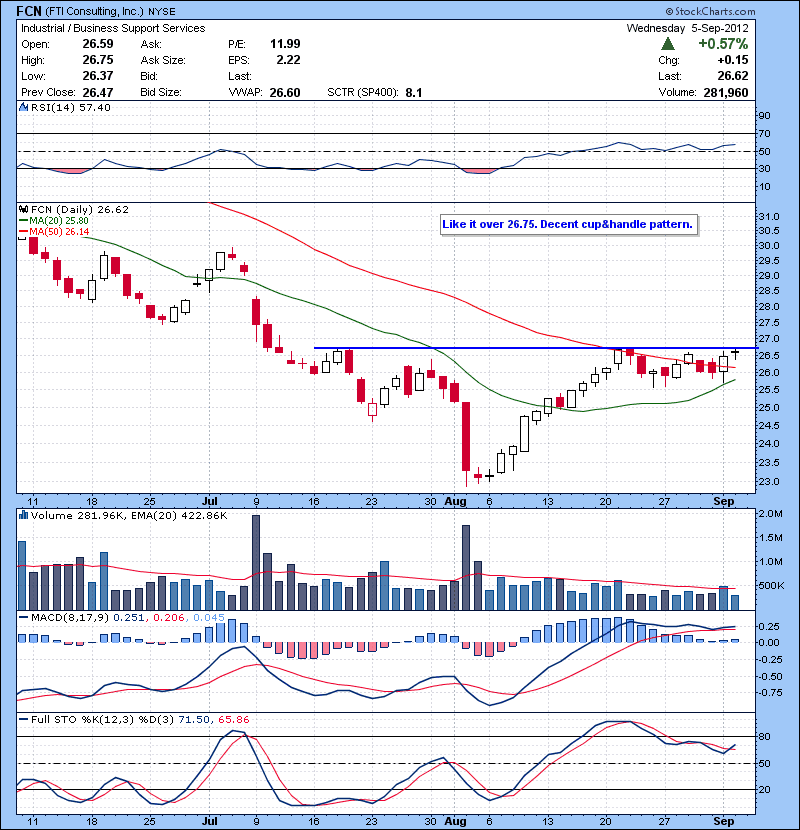Image resolution: width=800 pixels, height=830 pixels.
Task: Click the volume bars icon beside Volume label
Action: point(23,515)
